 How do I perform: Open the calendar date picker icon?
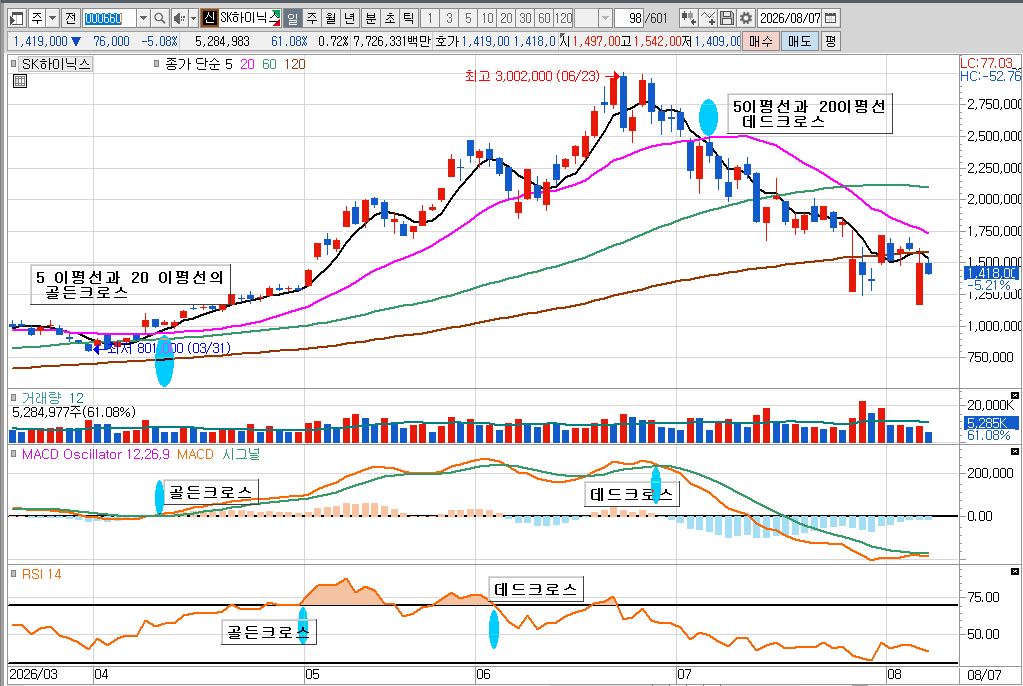click(x=831, y=18)
